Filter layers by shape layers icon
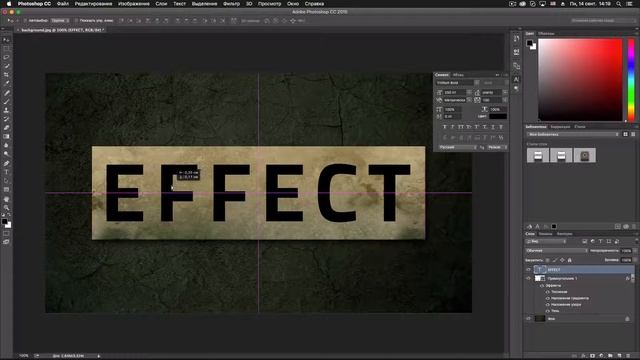 (609, 242)
